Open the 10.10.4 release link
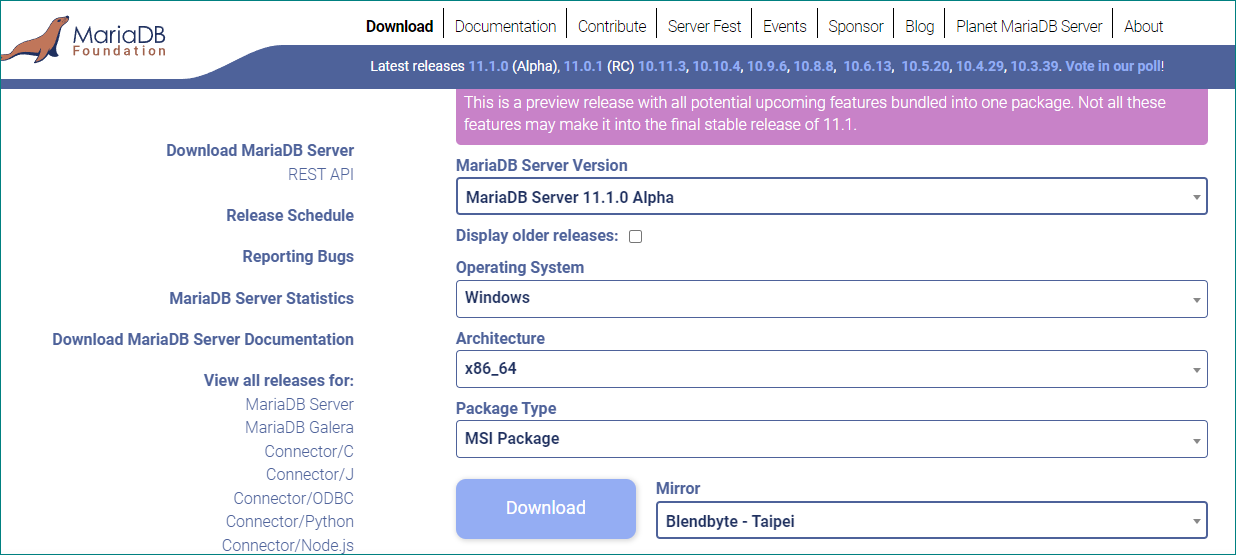 pyautogui.click(x=716, y=66)
